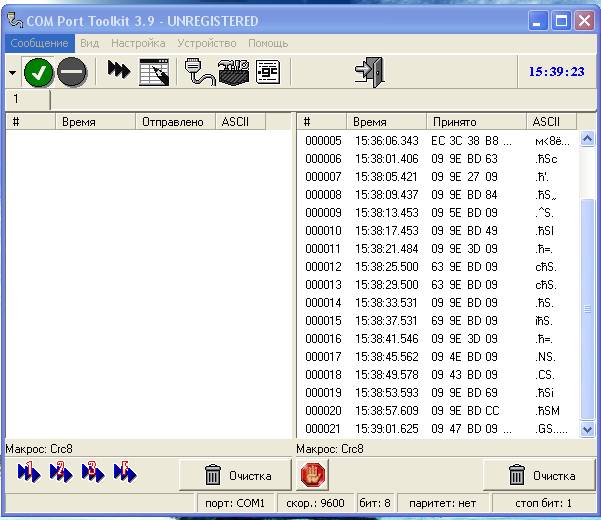601x520 pixels.
Task: Select received row 000017
Action: click(437, 357)
